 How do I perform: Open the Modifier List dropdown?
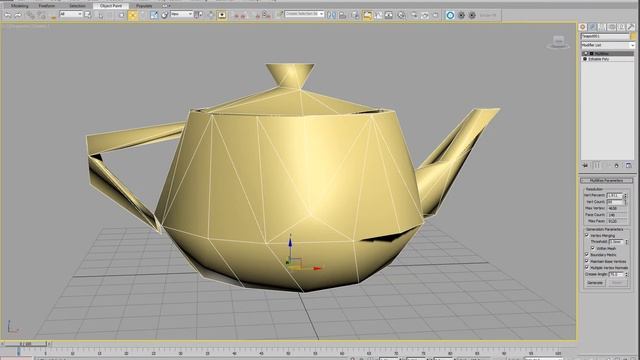coord(607,45)
